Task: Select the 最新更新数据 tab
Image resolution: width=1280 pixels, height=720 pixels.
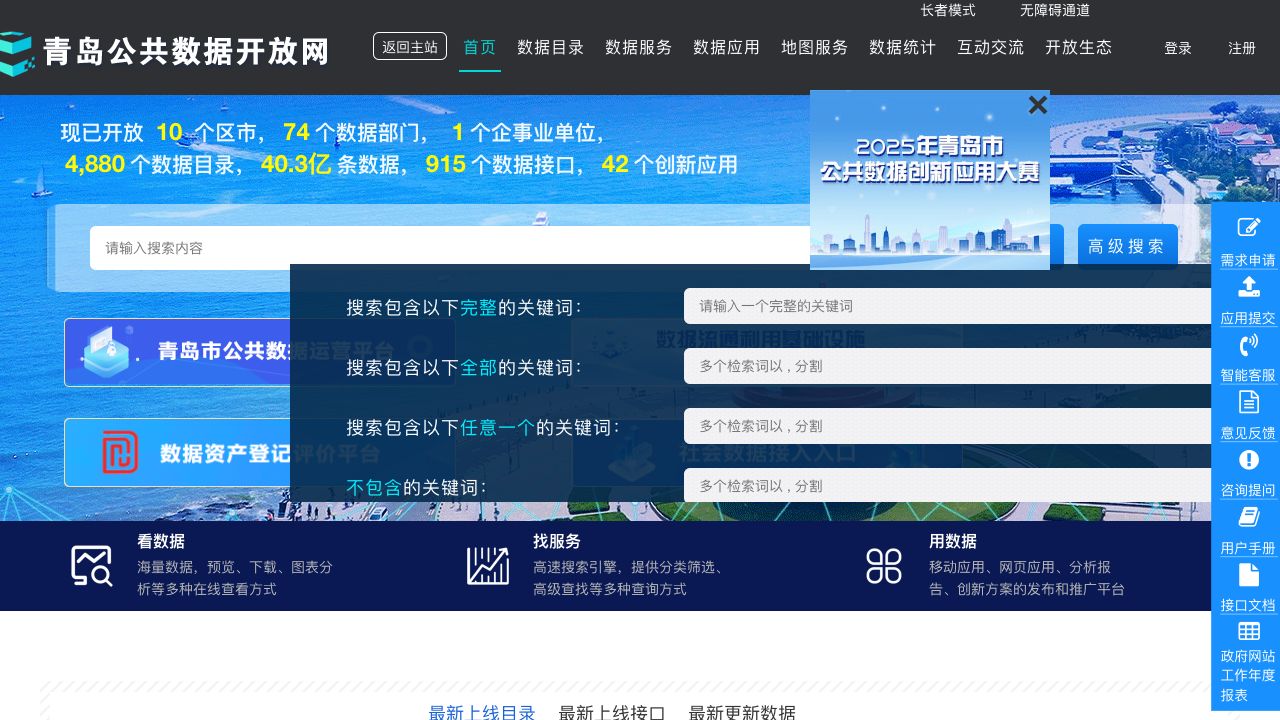Action: pos(742,713)
